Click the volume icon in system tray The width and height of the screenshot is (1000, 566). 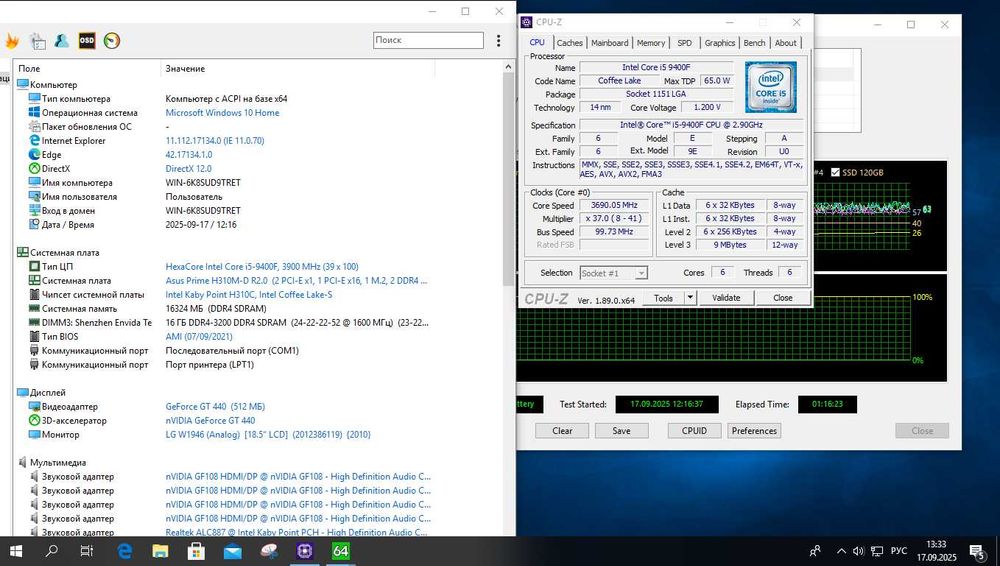pos(858,551)
